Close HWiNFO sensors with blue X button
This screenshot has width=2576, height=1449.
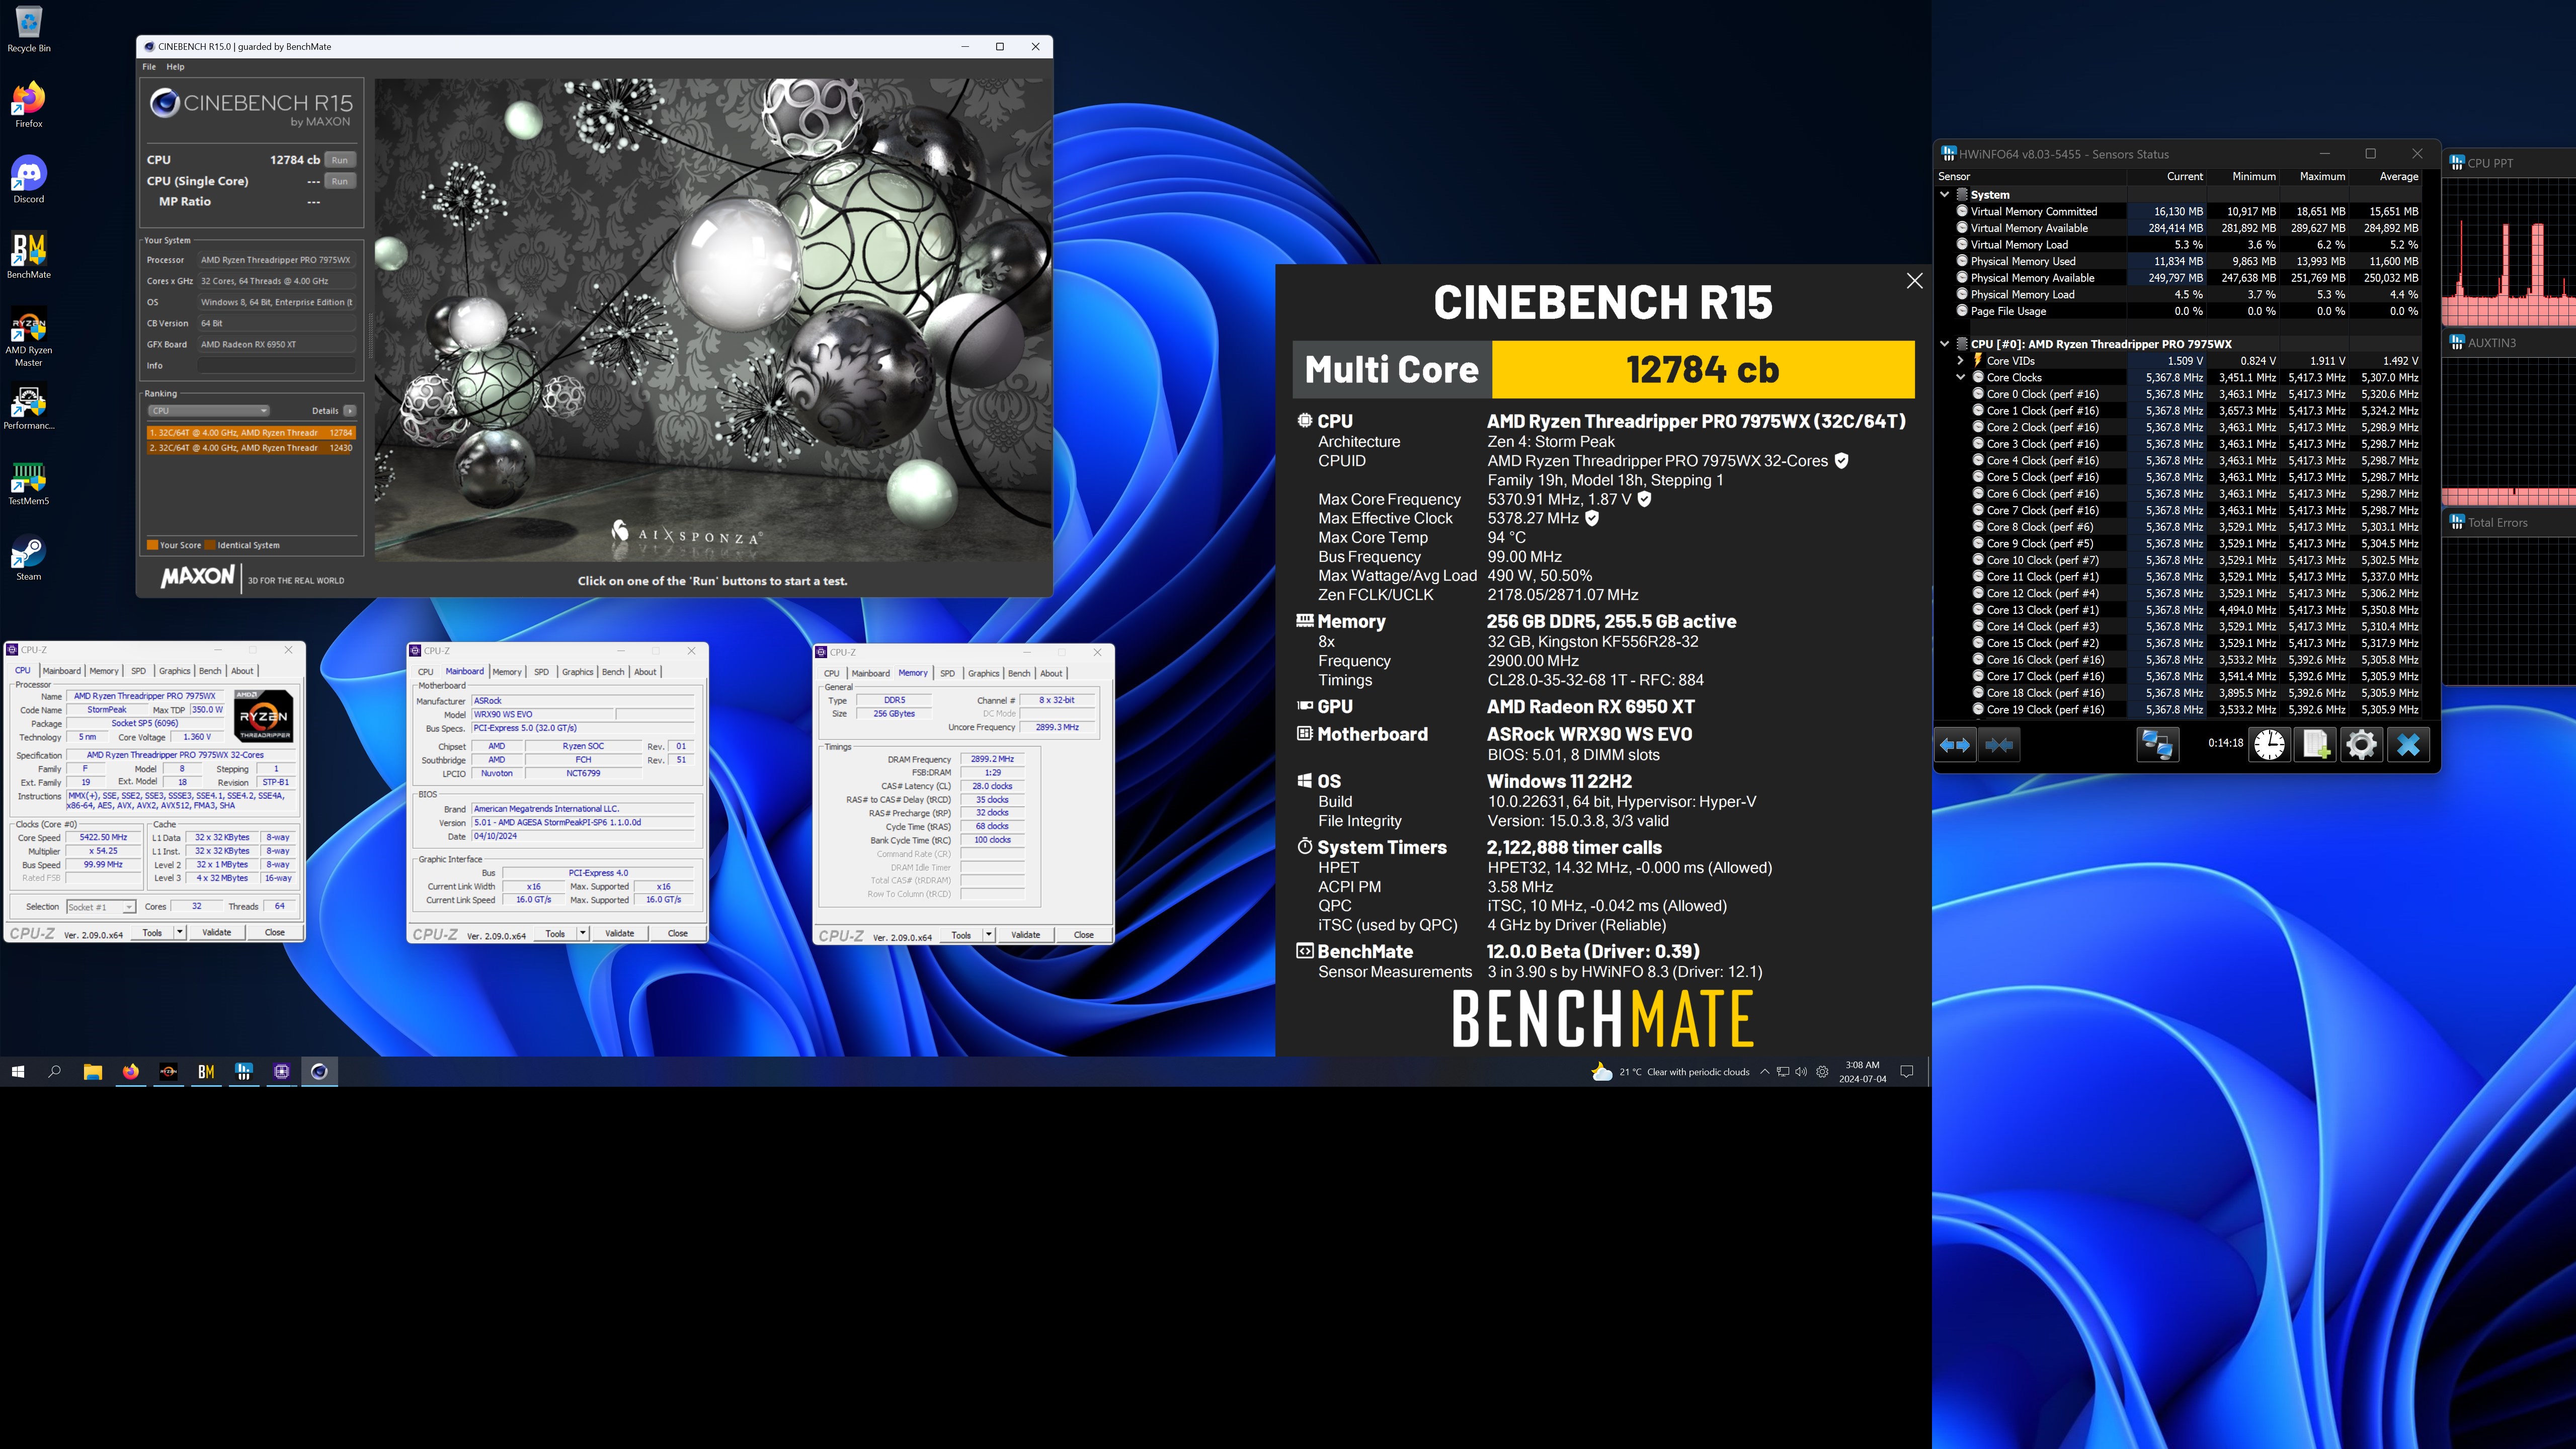2408,744
